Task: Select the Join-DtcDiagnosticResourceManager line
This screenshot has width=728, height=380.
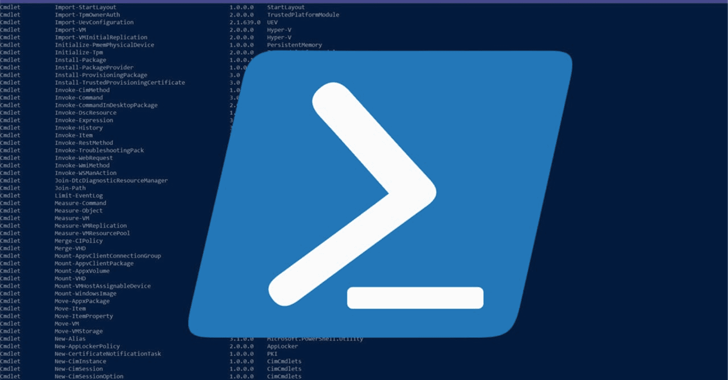Action: click(111, 181)
